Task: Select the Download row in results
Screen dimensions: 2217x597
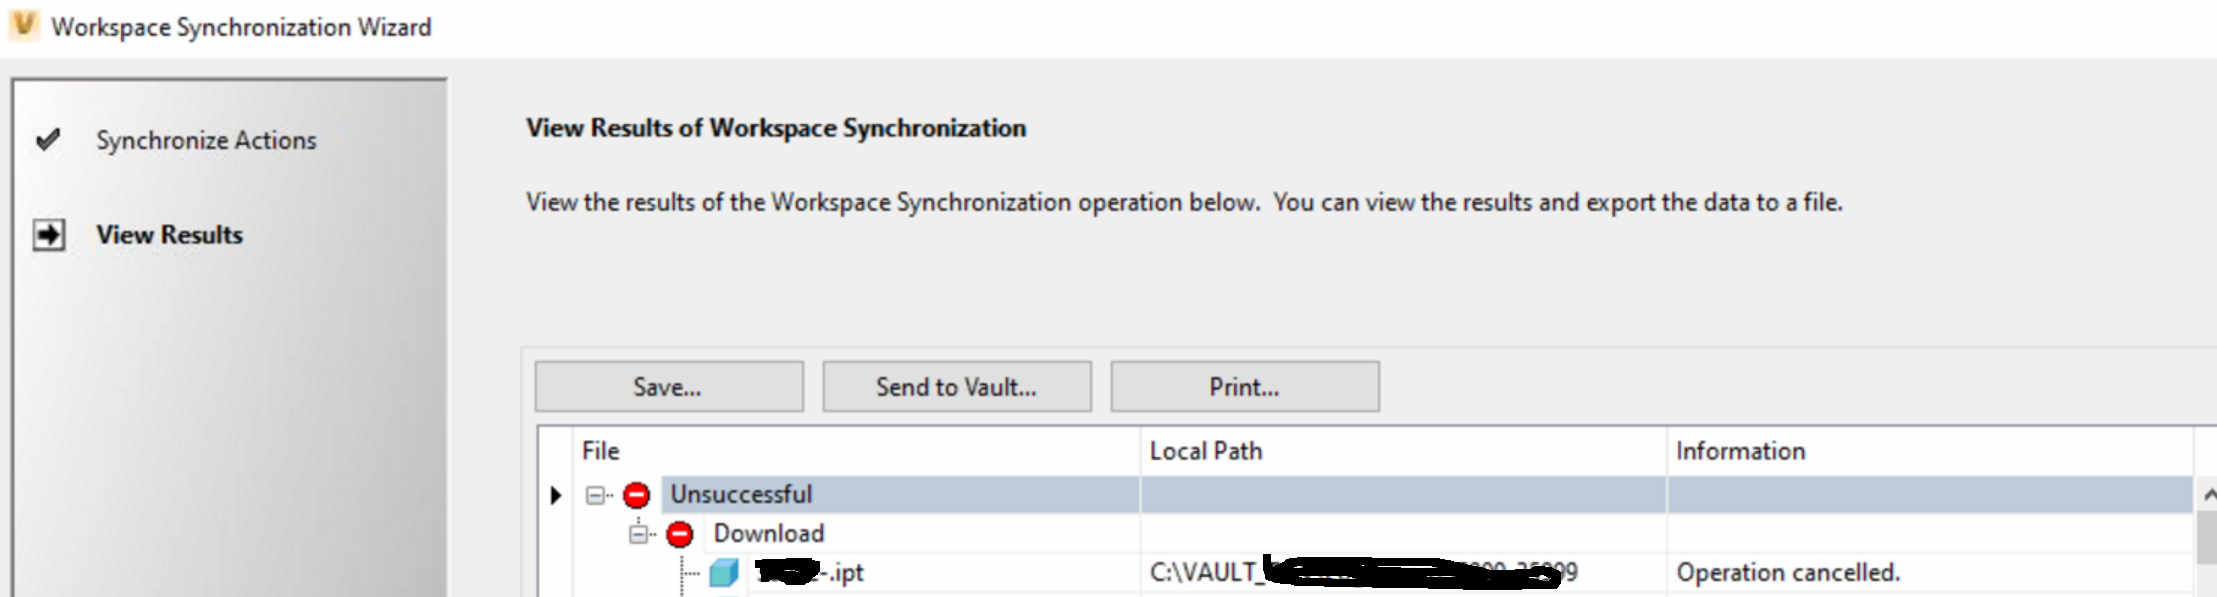Action: coord(769,534)
